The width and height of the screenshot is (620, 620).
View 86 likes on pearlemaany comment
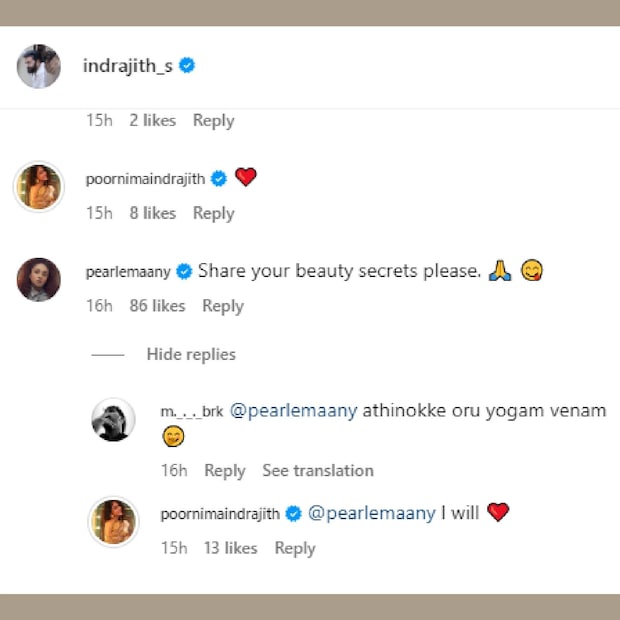tap(157, 306)
